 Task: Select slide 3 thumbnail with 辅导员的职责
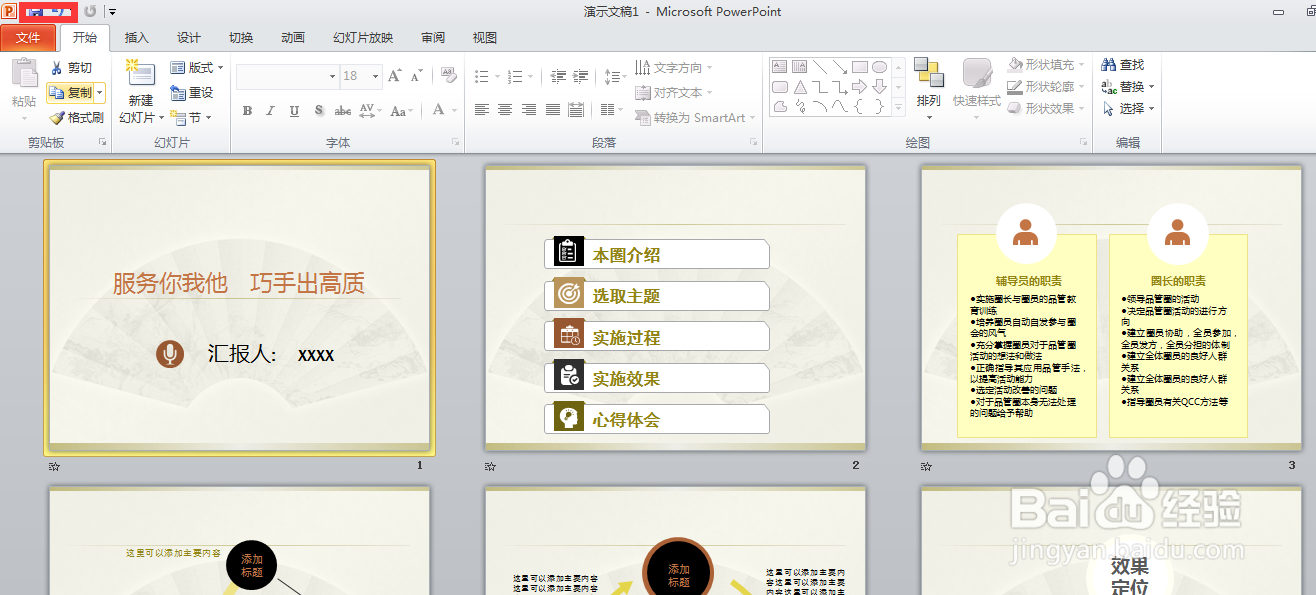point(1110,308)
